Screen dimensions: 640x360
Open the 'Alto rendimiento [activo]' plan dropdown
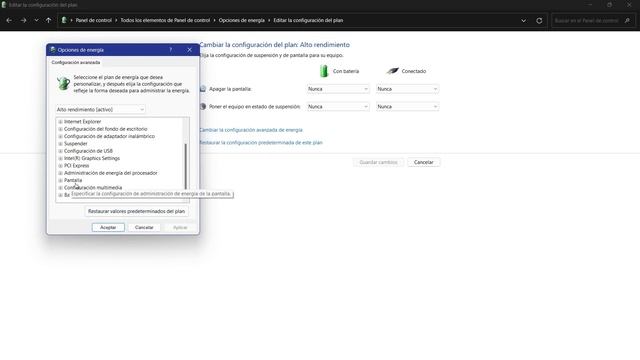click(100, 109)
